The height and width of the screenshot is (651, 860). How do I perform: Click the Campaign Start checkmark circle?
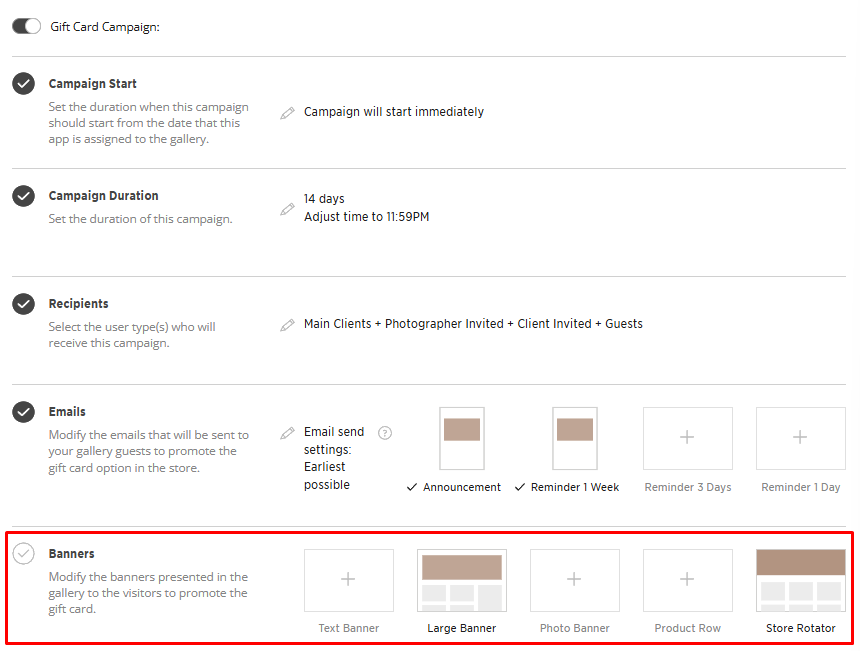coord(24,84)
